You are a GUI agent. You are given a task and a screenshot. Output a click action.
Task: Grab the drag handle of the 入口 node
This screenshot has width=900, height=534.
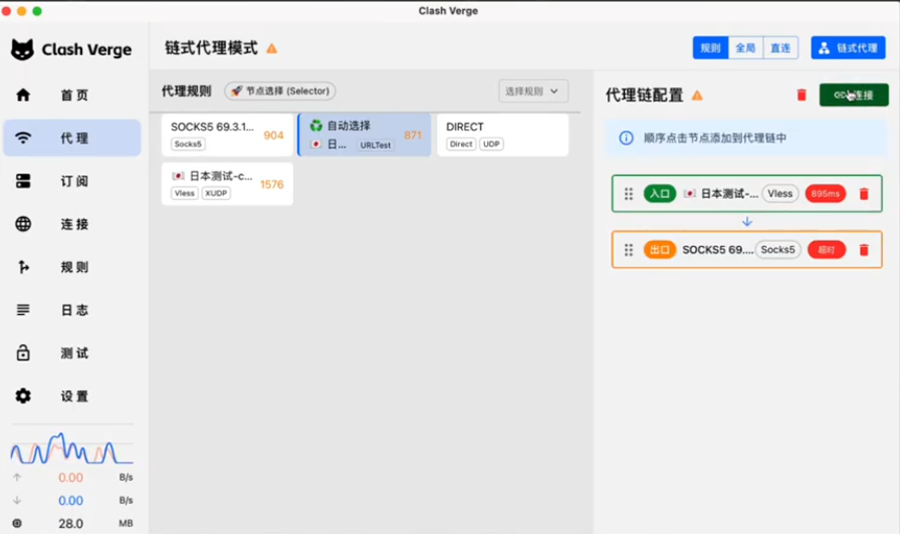[x=629, y=194]
